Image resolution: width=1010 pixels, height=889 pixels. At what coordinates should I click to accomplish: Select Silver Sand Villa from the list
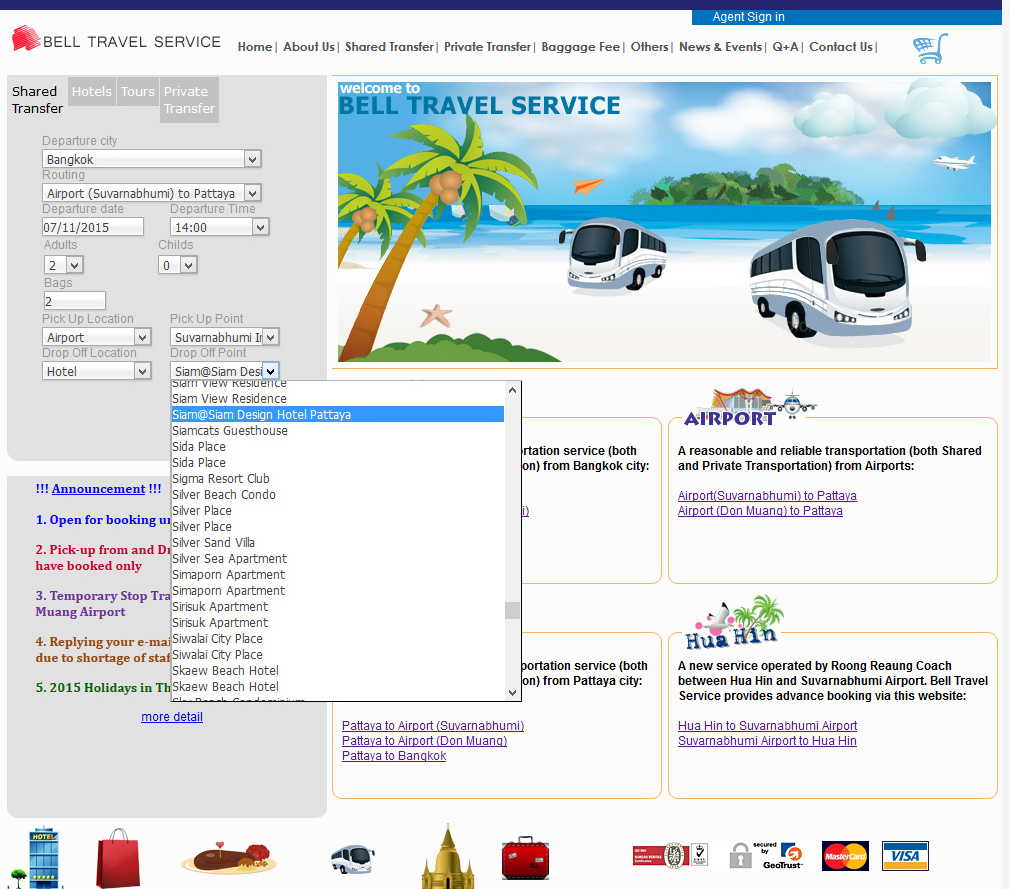click(338, 542)
